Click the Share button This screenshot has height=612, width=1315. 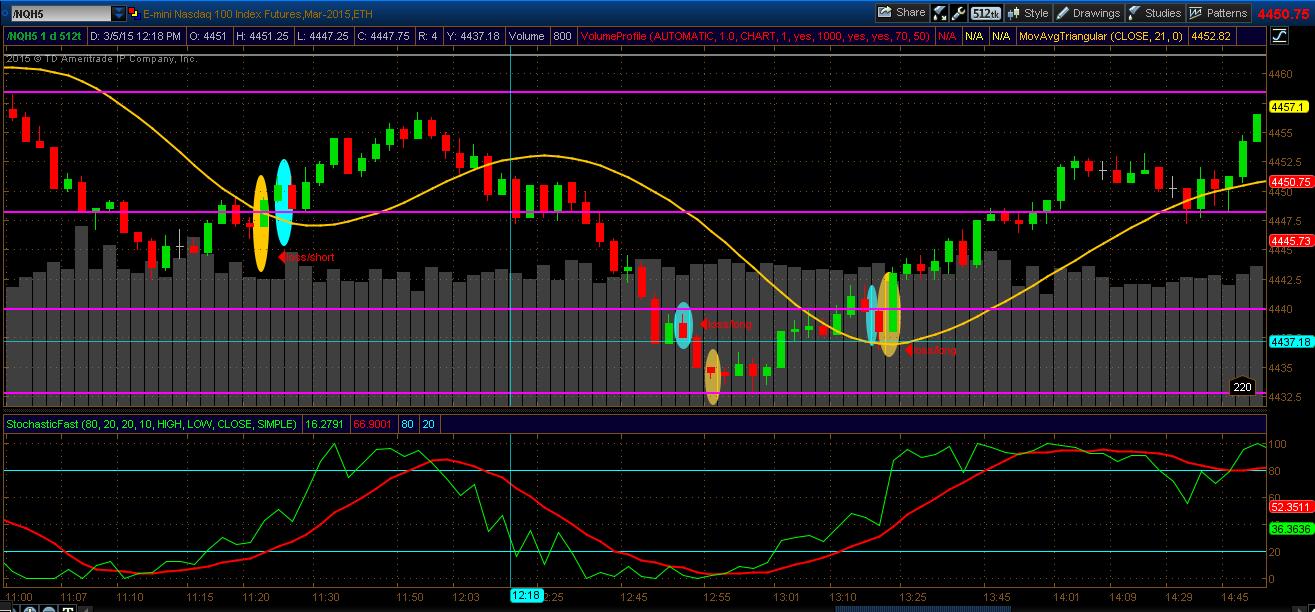(902, 13)
